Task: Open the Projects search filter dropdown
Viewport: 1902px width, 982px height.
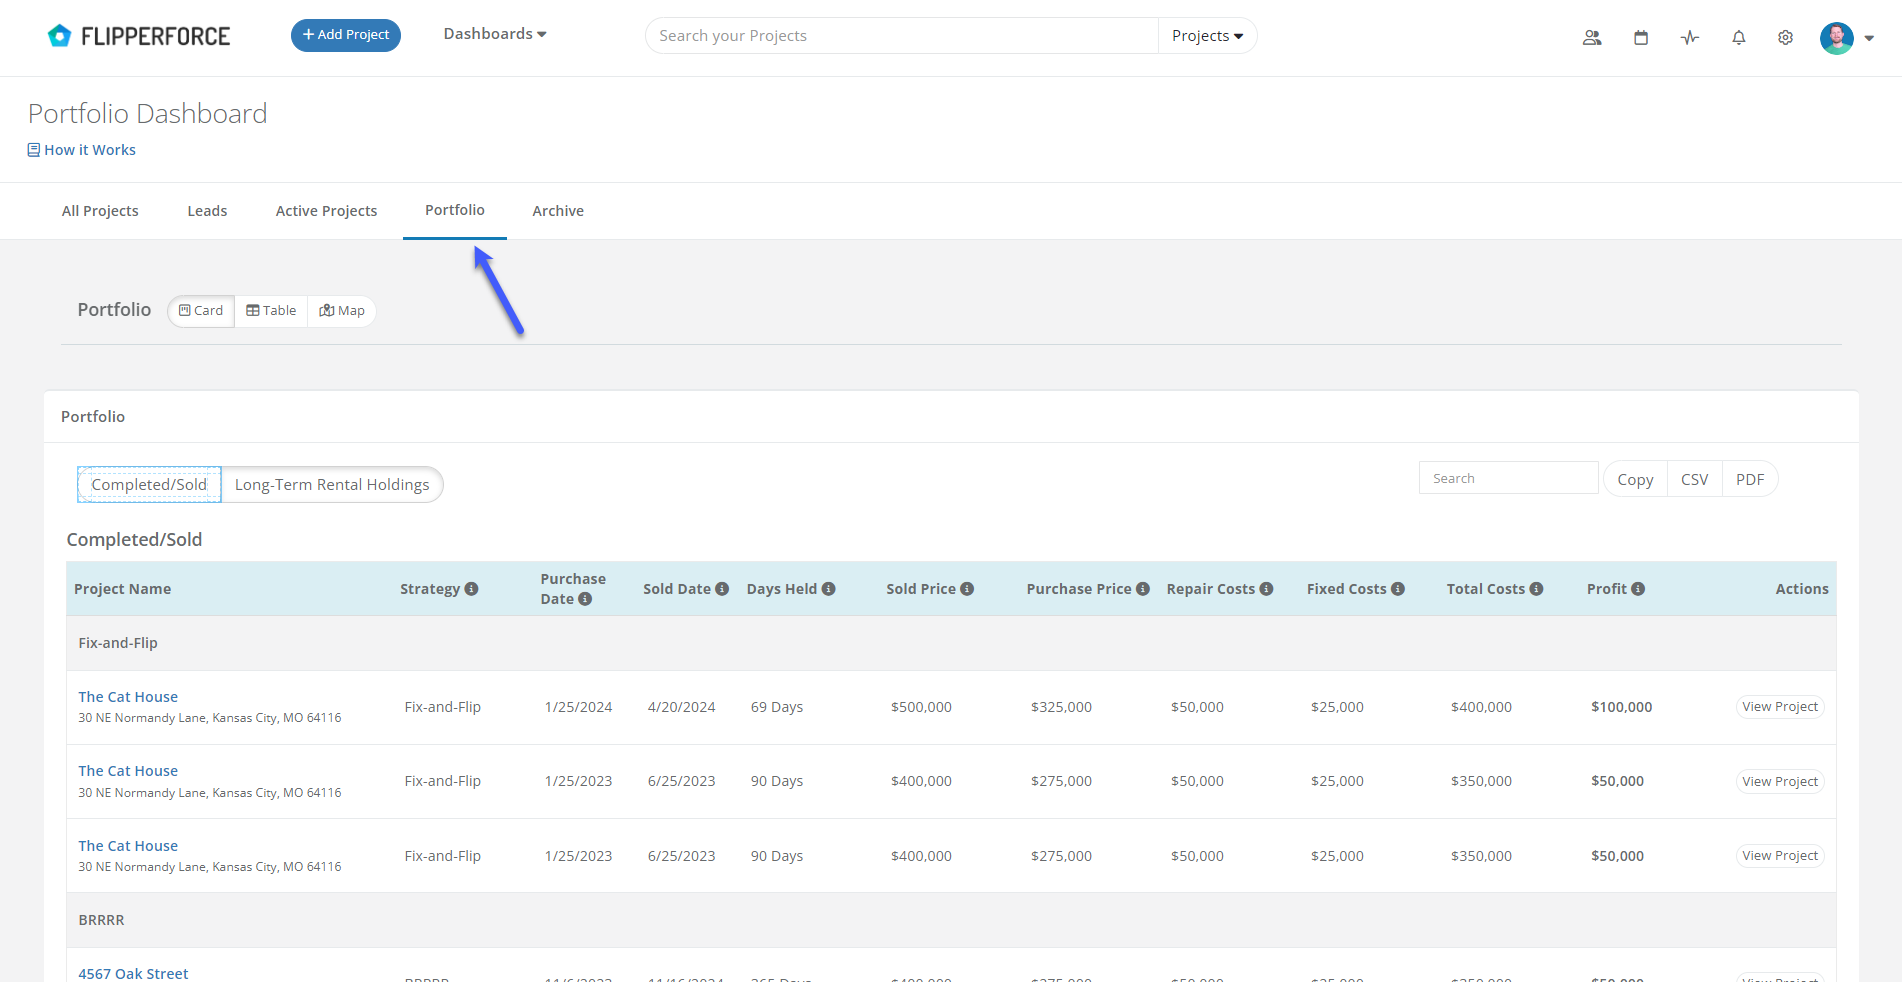Action: pos(1207,36)
